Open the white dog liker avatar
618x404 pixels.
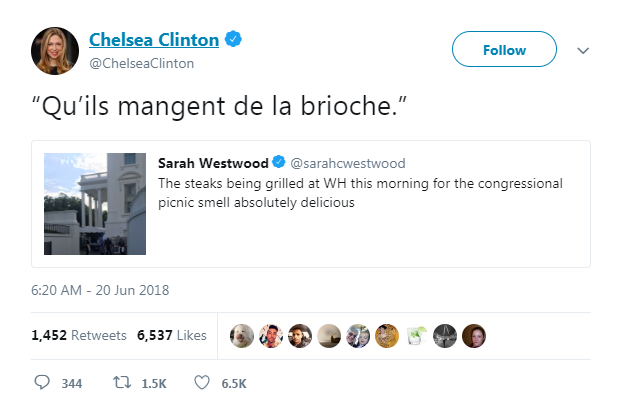click(x=240, y=335)
